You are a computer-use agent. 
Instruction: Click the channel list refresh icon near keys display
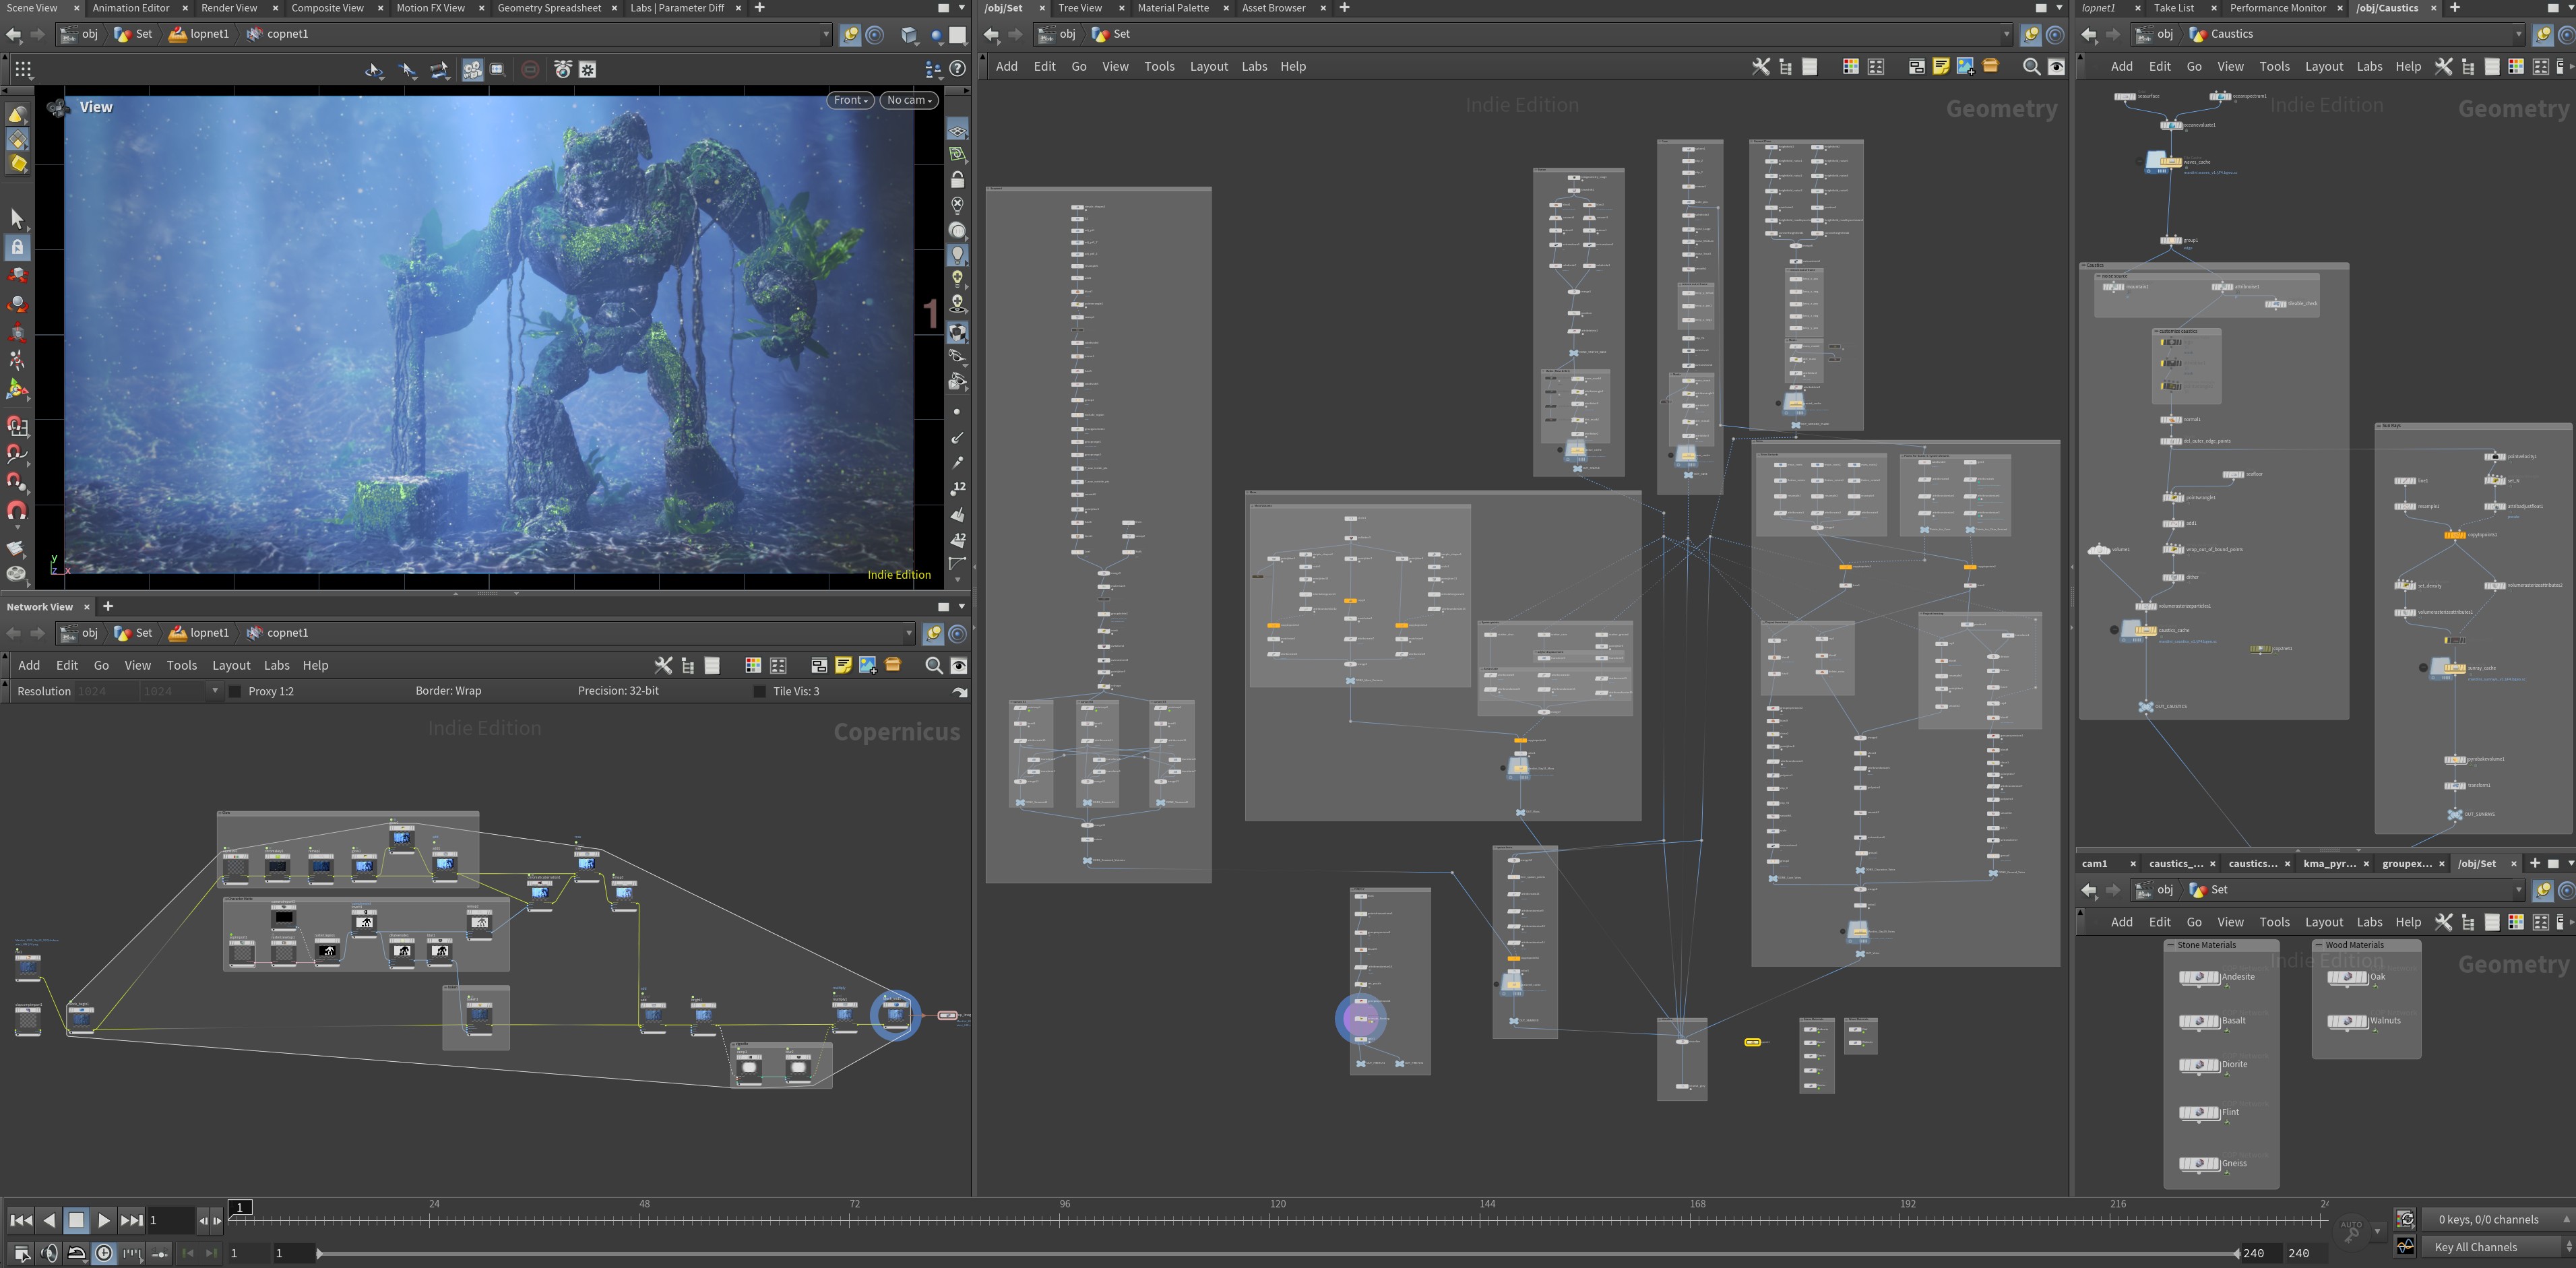pos(2406,1219)
